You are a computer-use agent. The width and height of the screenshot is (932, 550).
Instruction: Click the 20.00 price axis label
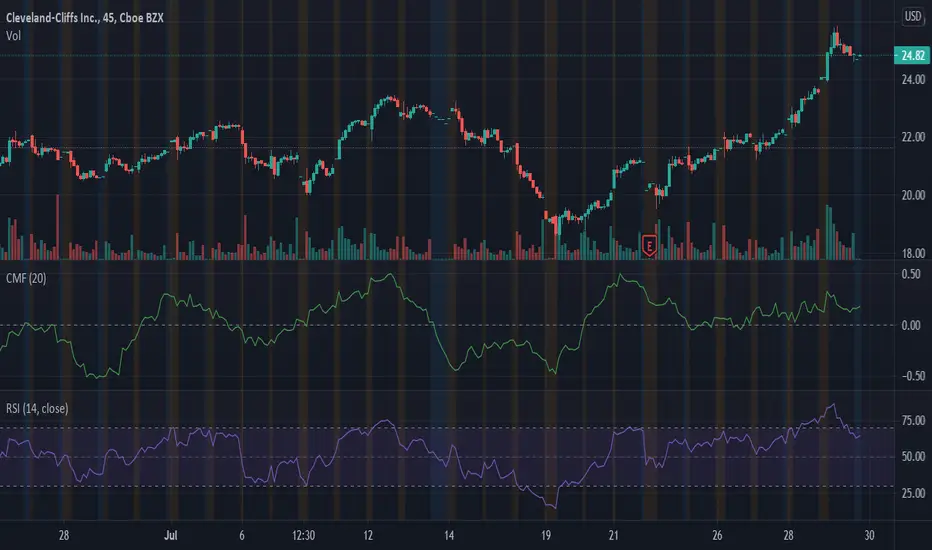(913, 195)
